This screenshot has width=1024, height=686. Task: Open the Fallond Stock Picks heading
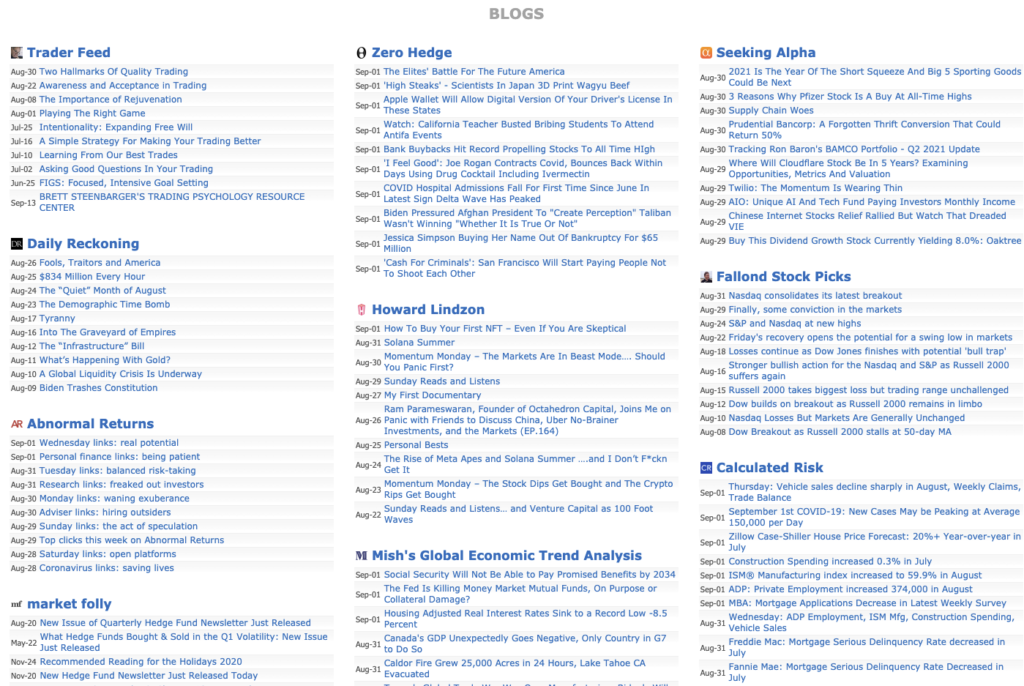pos(783,276)
